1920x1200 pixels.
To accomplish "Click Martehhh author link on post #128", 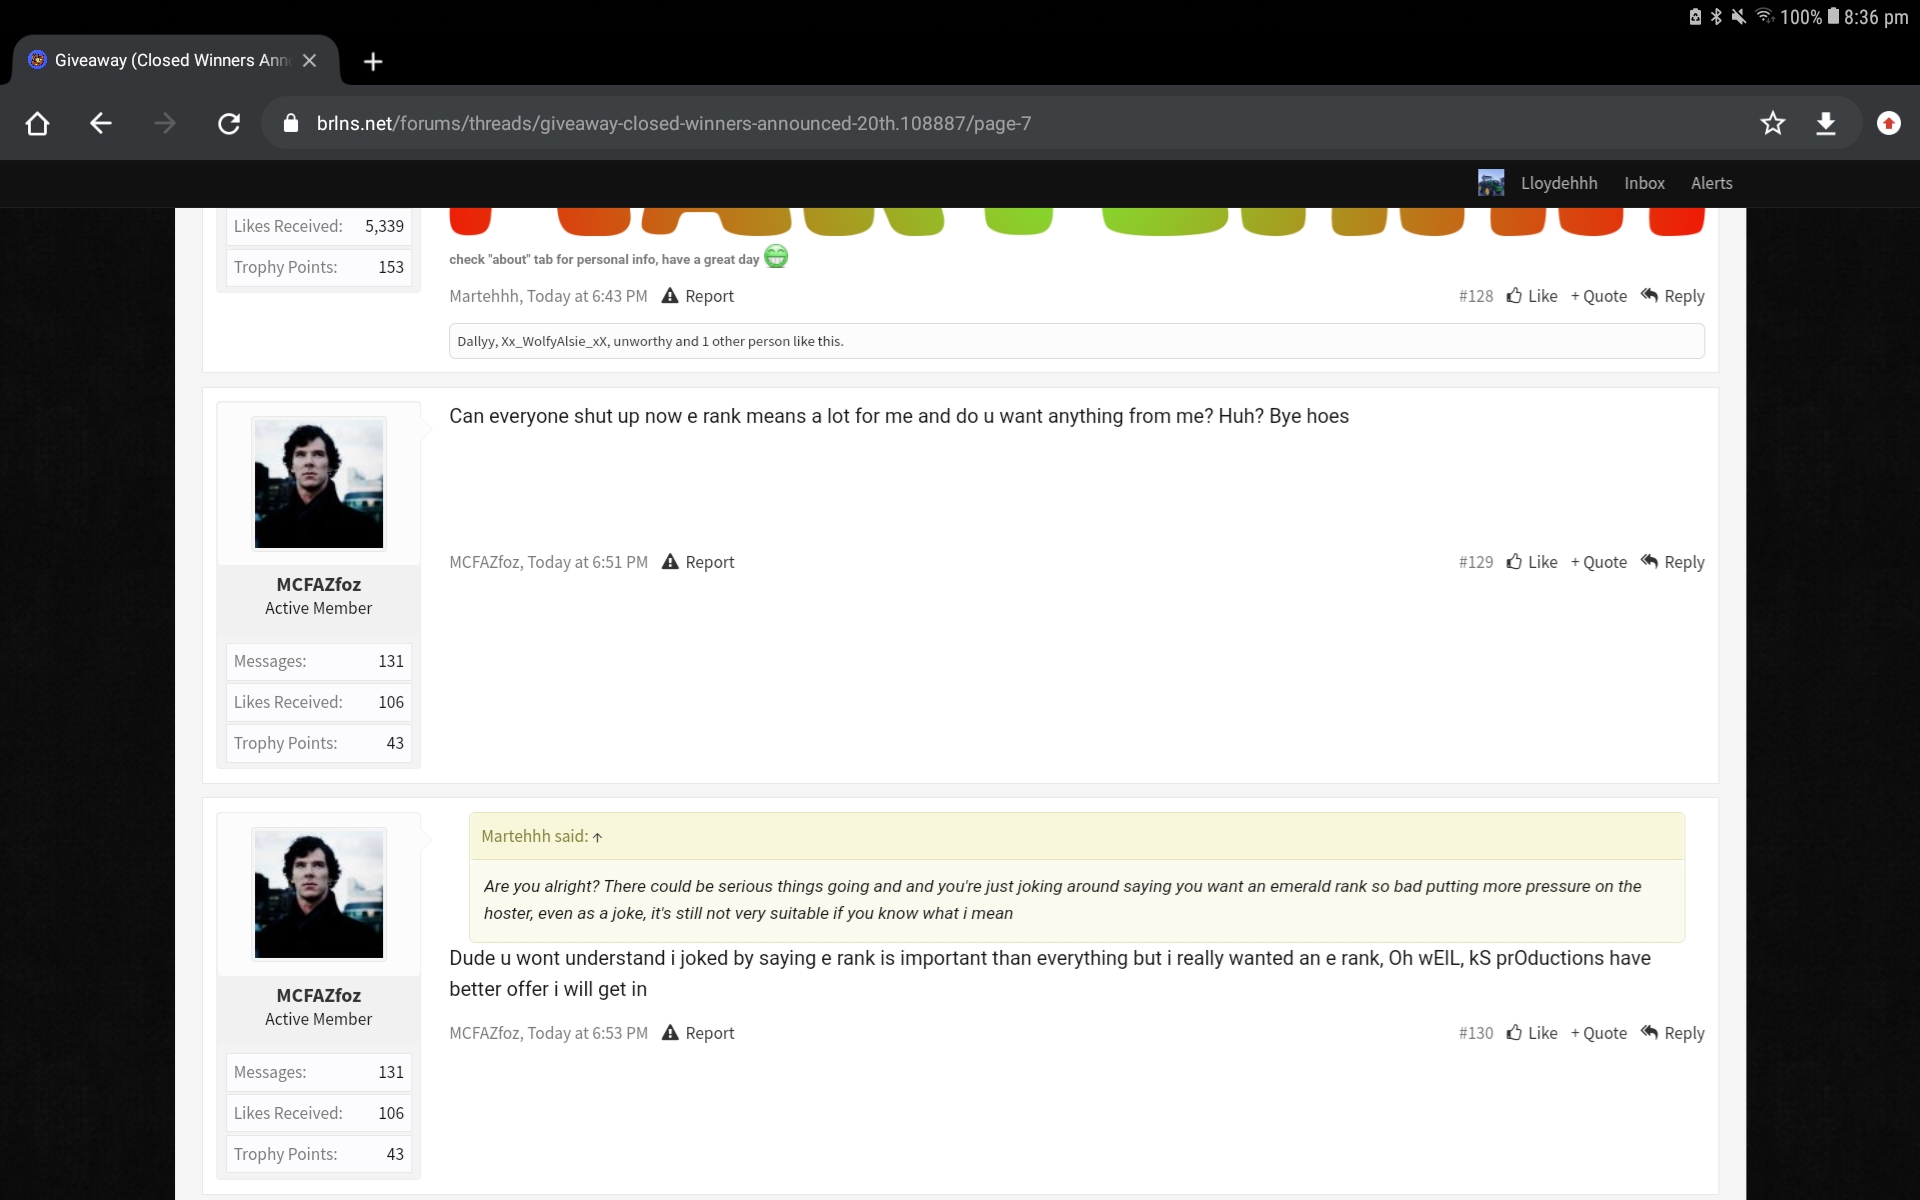I will coord(484,296).
